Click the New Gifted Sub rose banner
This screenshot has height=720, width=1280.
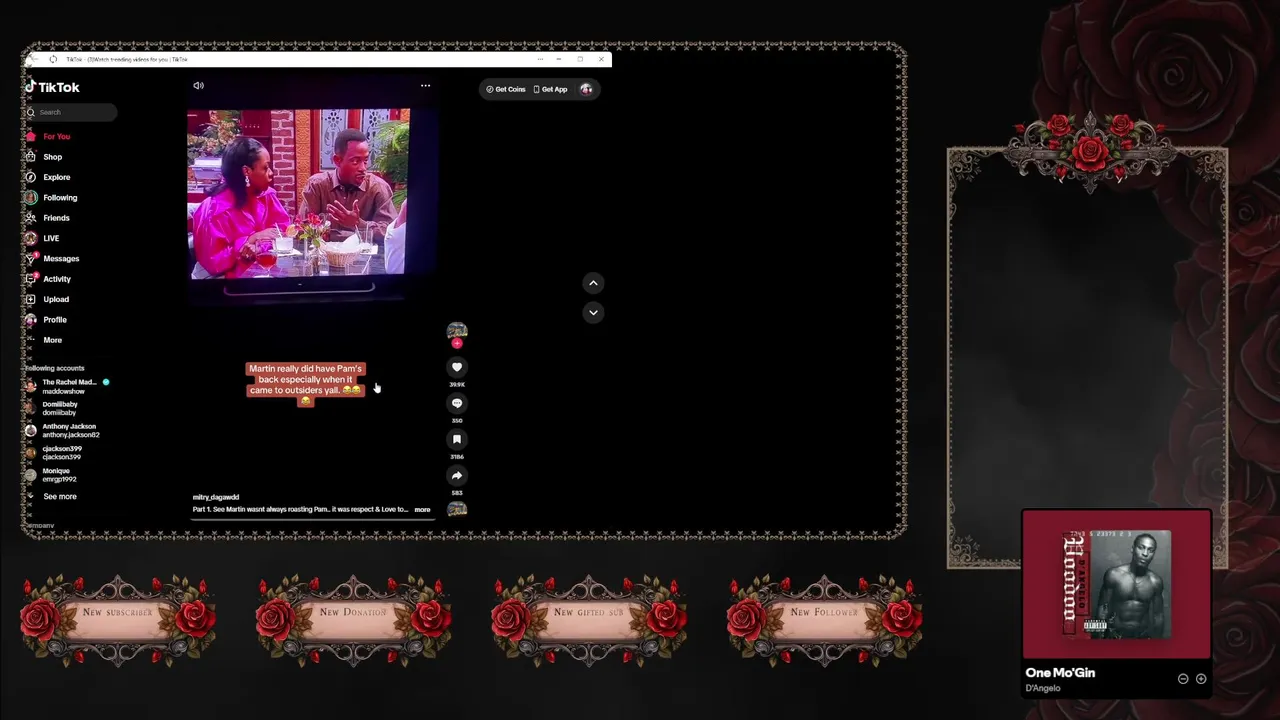tap(588, 621)
